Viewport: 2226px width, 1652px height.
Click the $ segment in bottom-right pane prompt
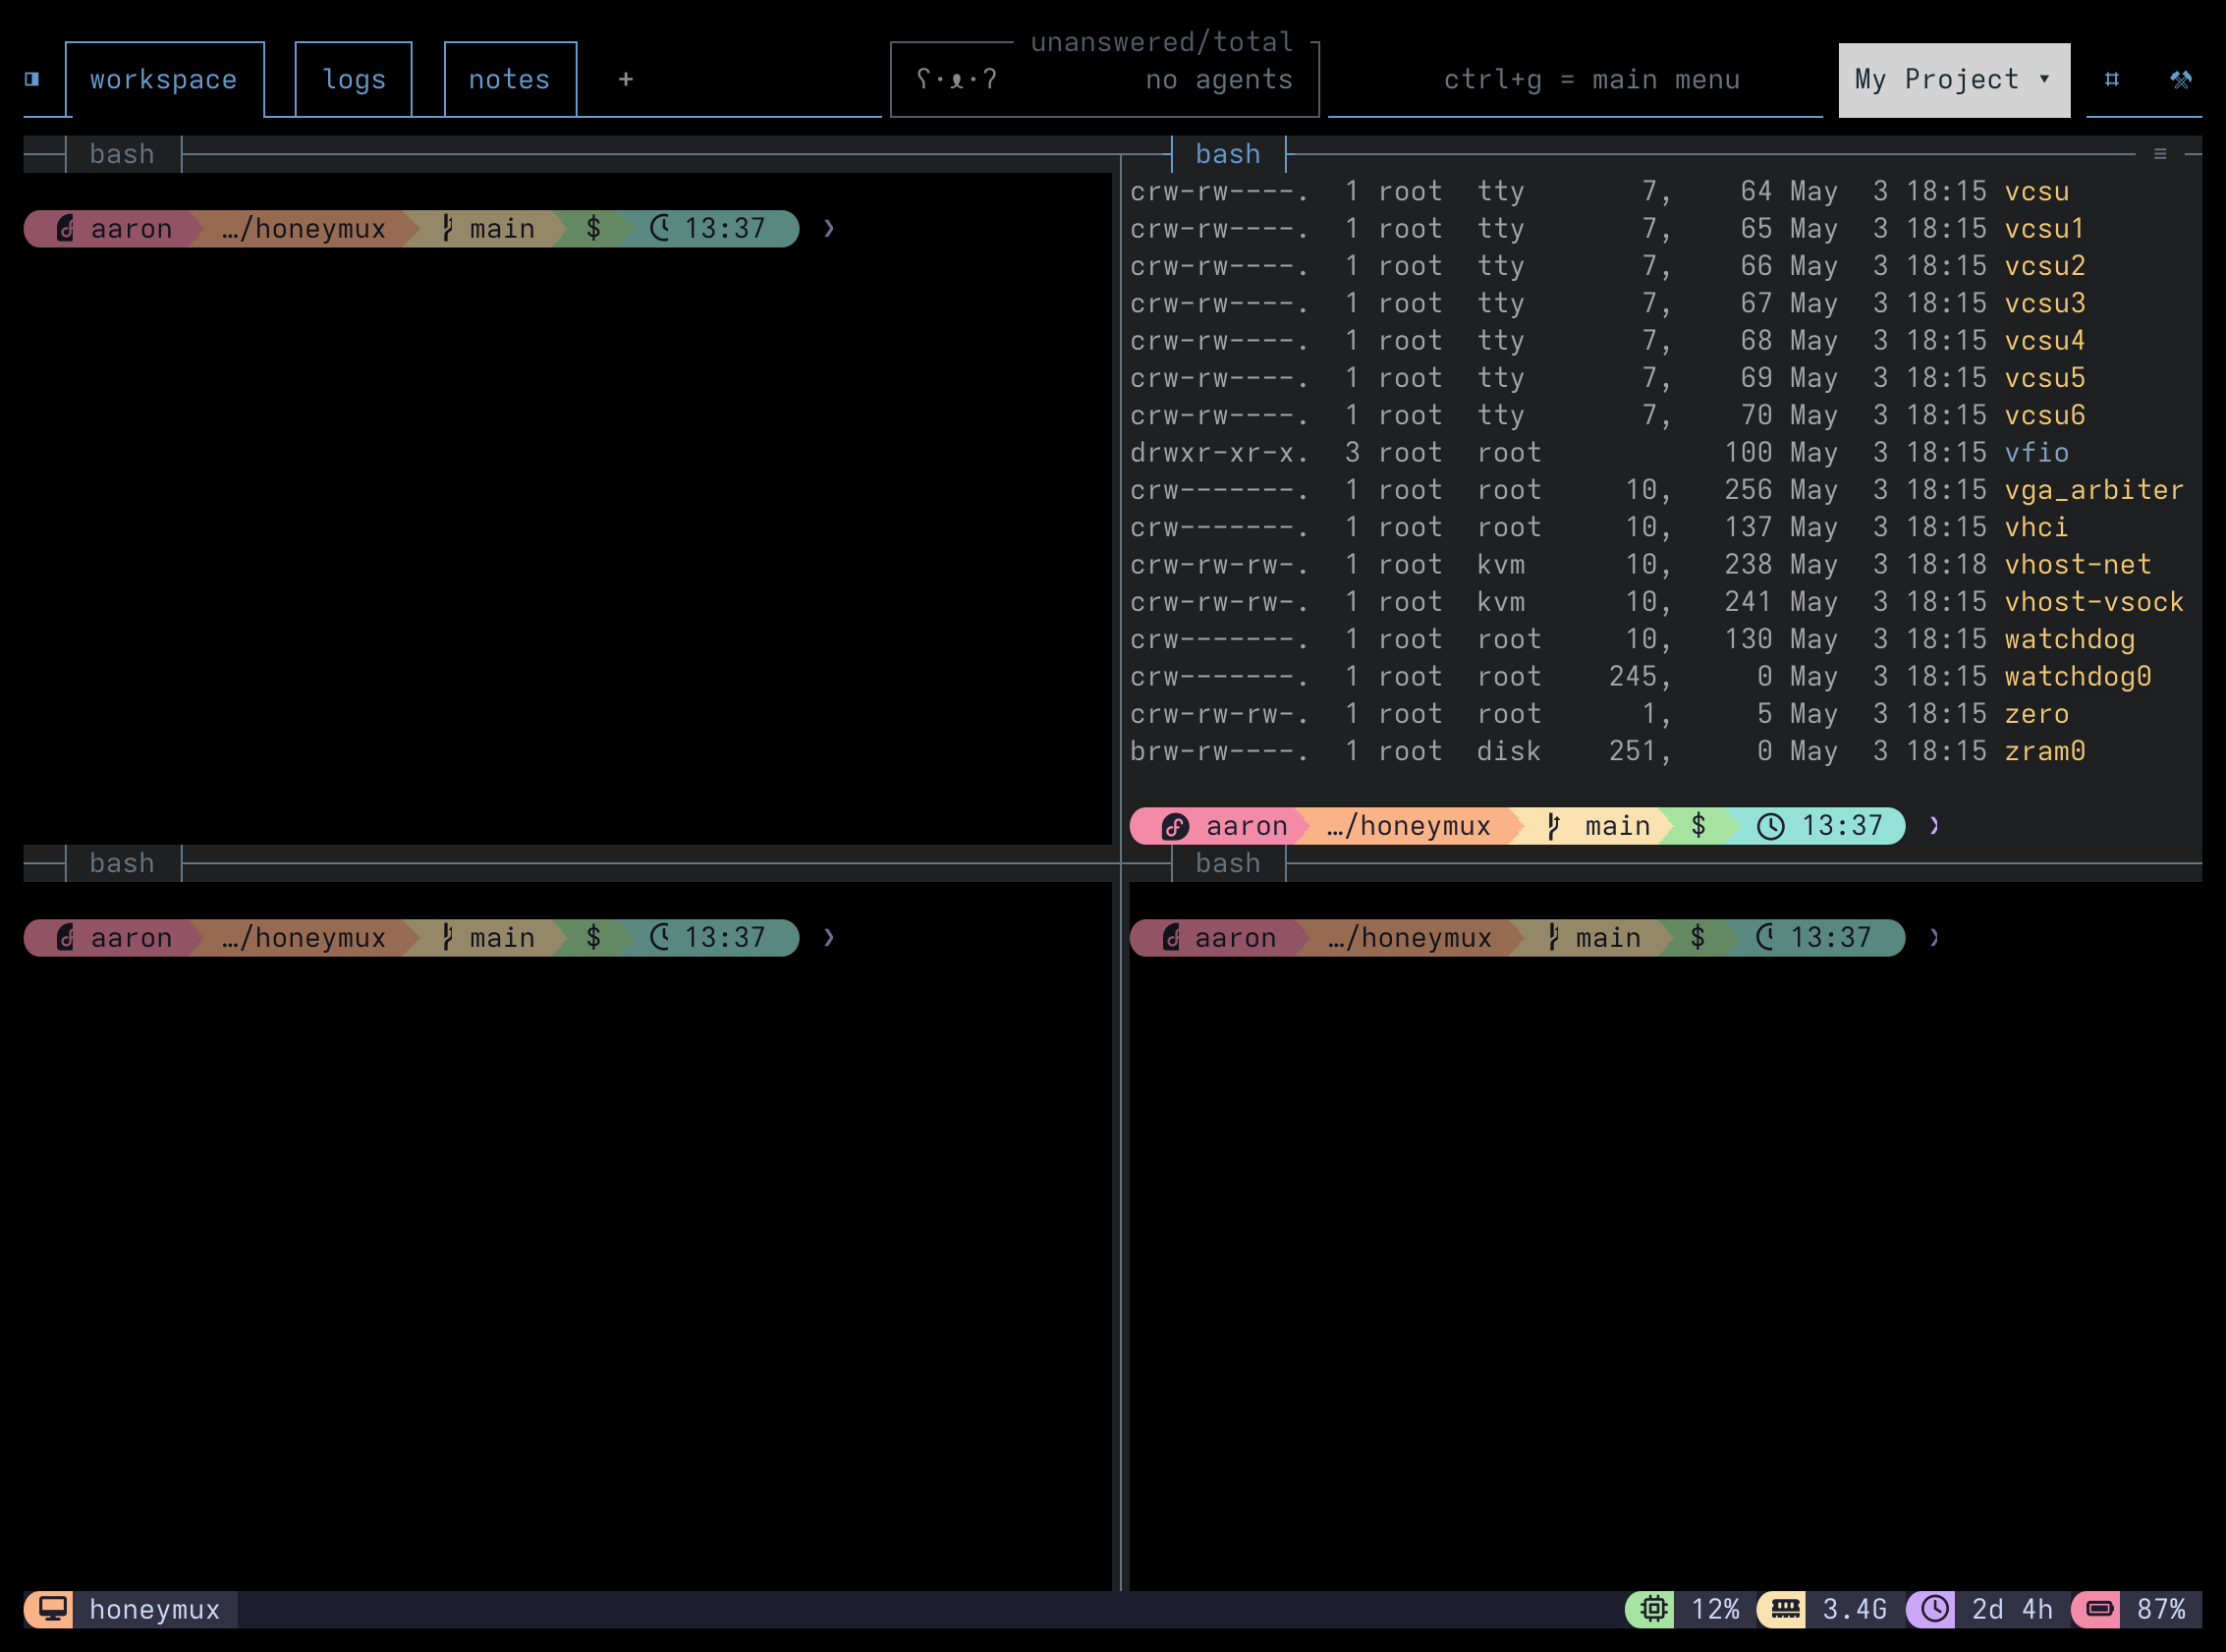pos(1698,938)
